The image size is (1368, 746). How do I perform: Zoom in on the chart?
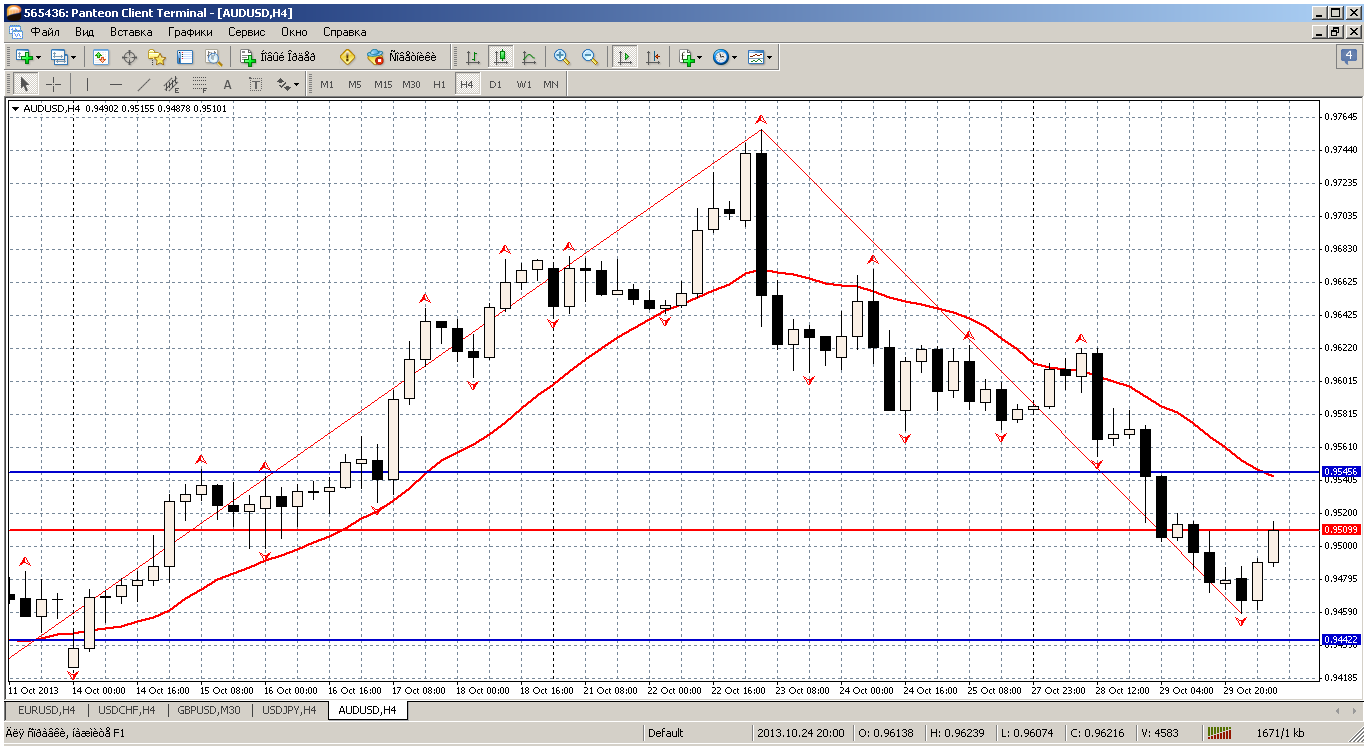point(562,57)
